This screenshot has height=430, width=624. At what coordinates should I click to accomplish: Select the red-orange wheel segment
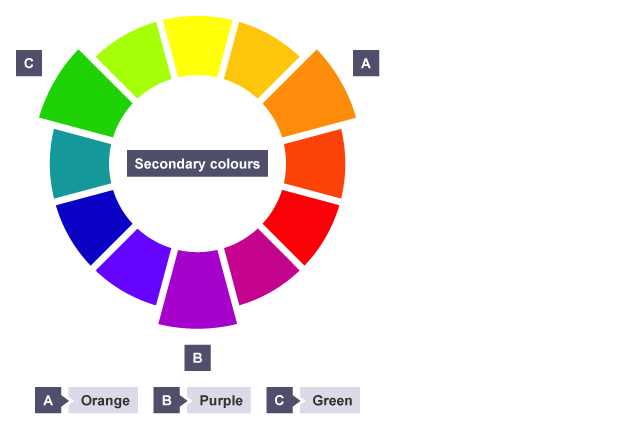pos(315,163)
